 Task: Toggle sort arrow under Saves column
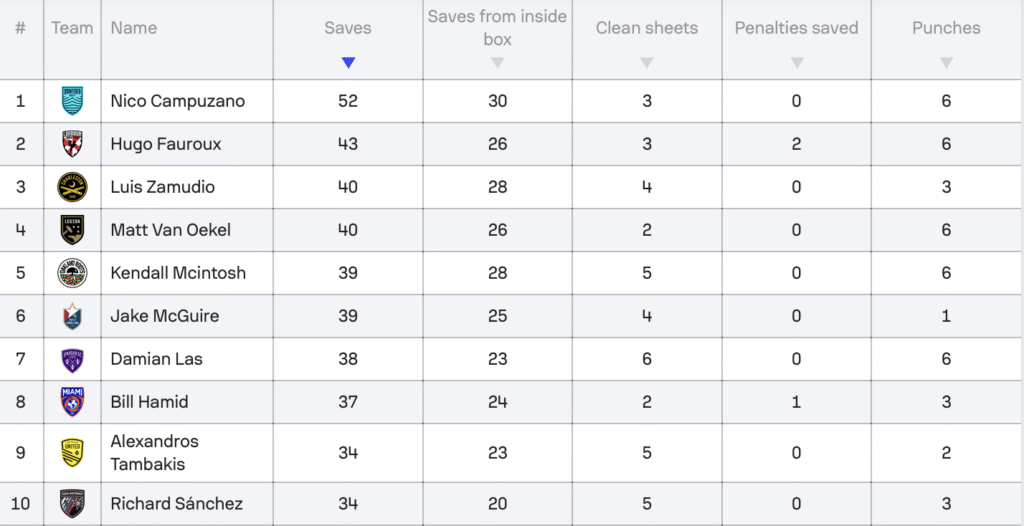coord(348,63)
